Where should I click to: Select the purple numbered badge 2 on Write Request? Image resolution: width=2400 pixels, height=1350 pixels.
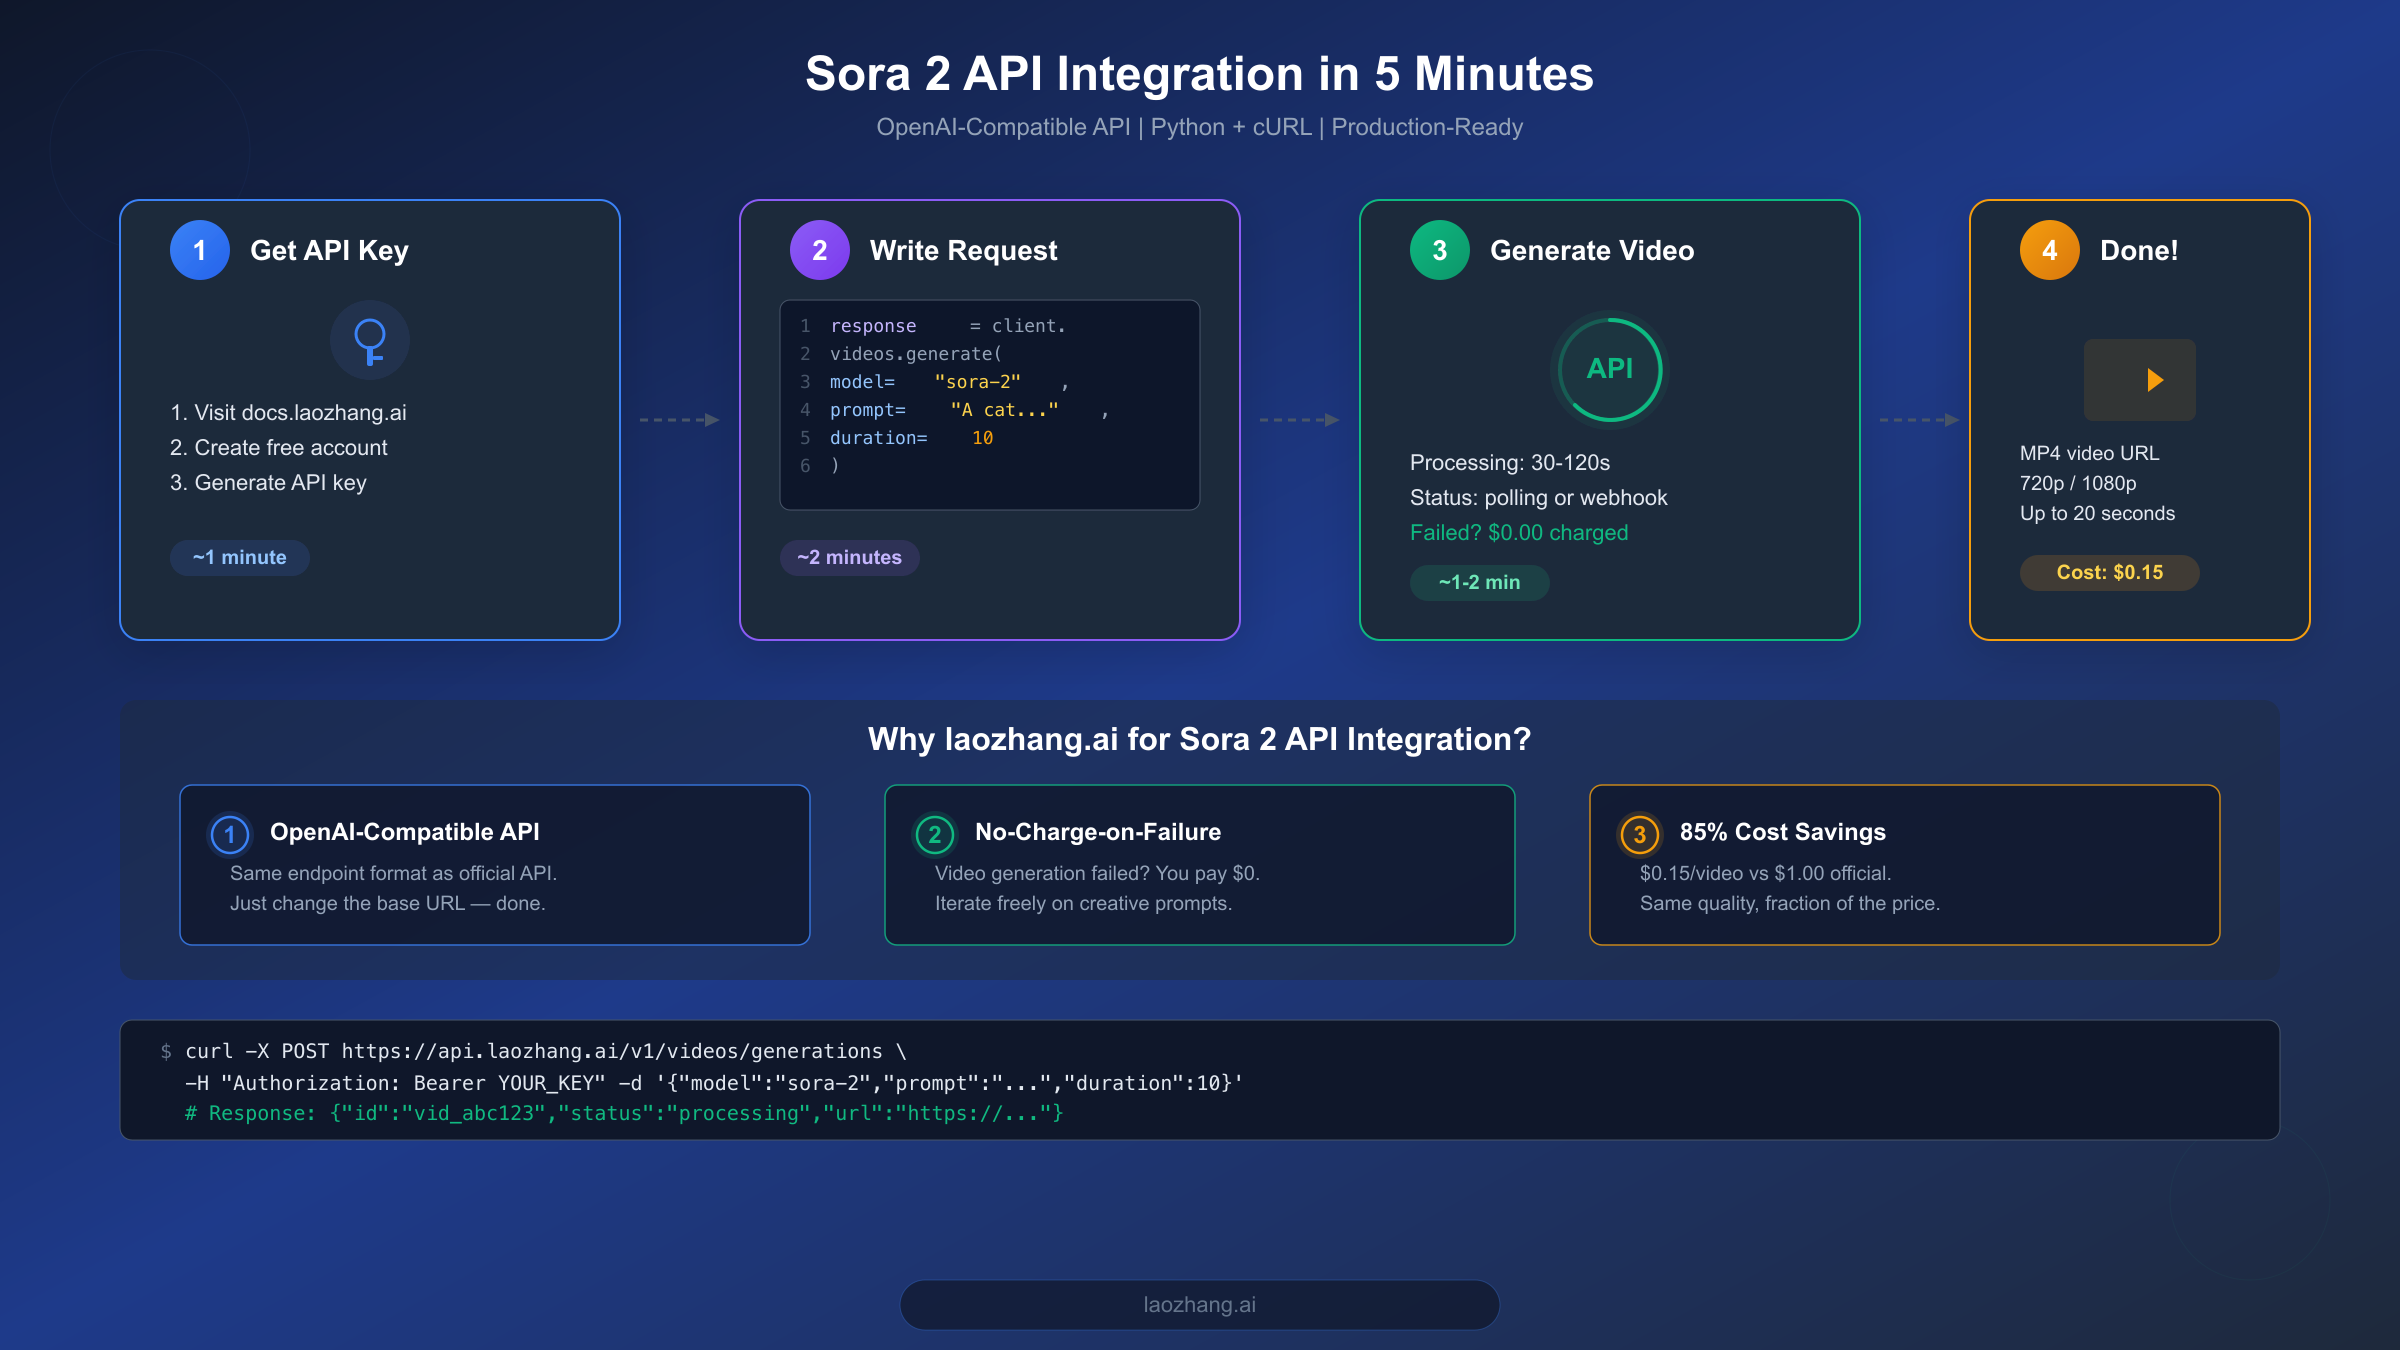[819, 249]
